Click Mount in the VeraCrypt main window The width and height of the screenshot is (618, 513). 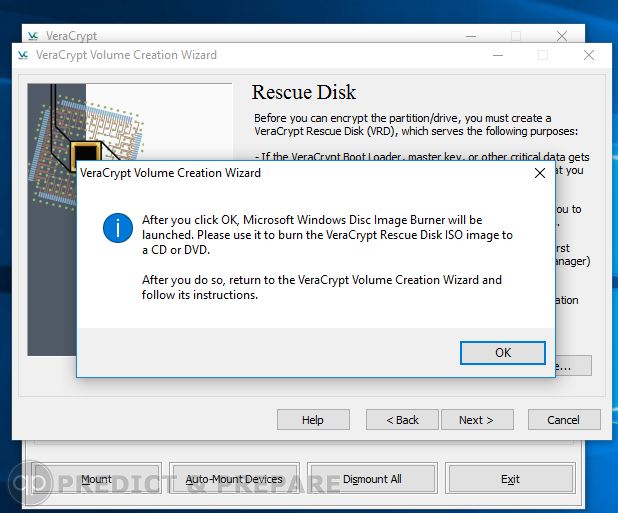(x=97, y=479)
